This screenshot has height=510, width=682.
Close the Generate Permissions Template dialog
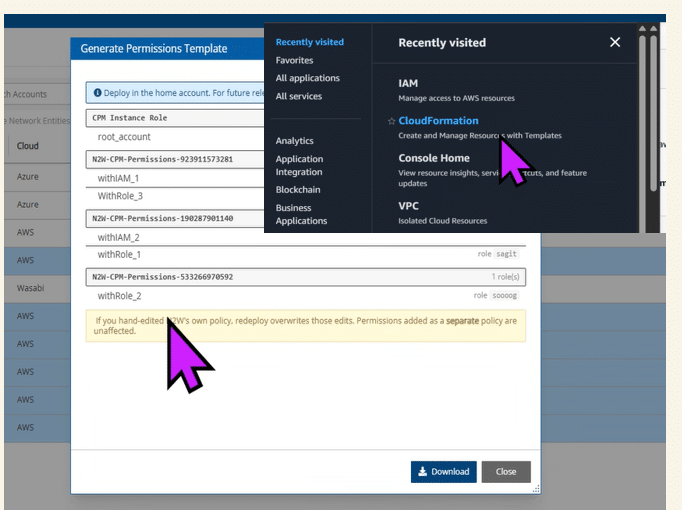(x=506, y=472)
